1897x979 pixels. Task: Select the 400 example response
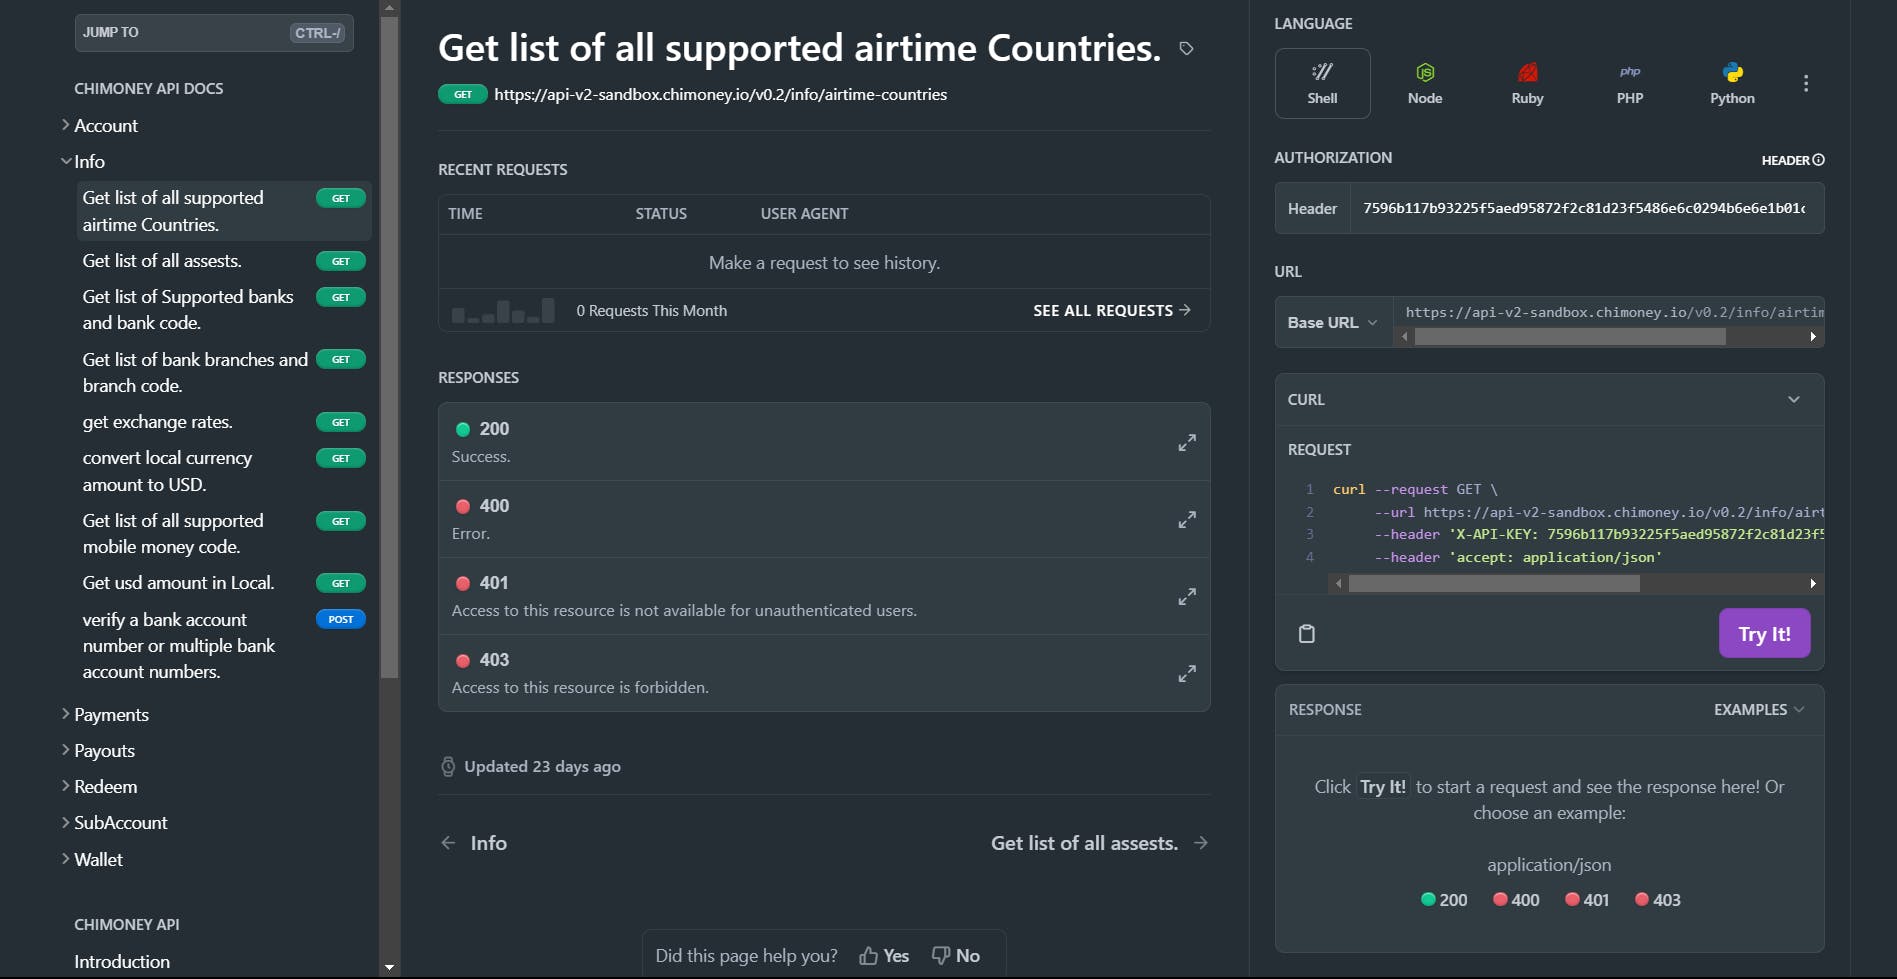pos(1516,900)
